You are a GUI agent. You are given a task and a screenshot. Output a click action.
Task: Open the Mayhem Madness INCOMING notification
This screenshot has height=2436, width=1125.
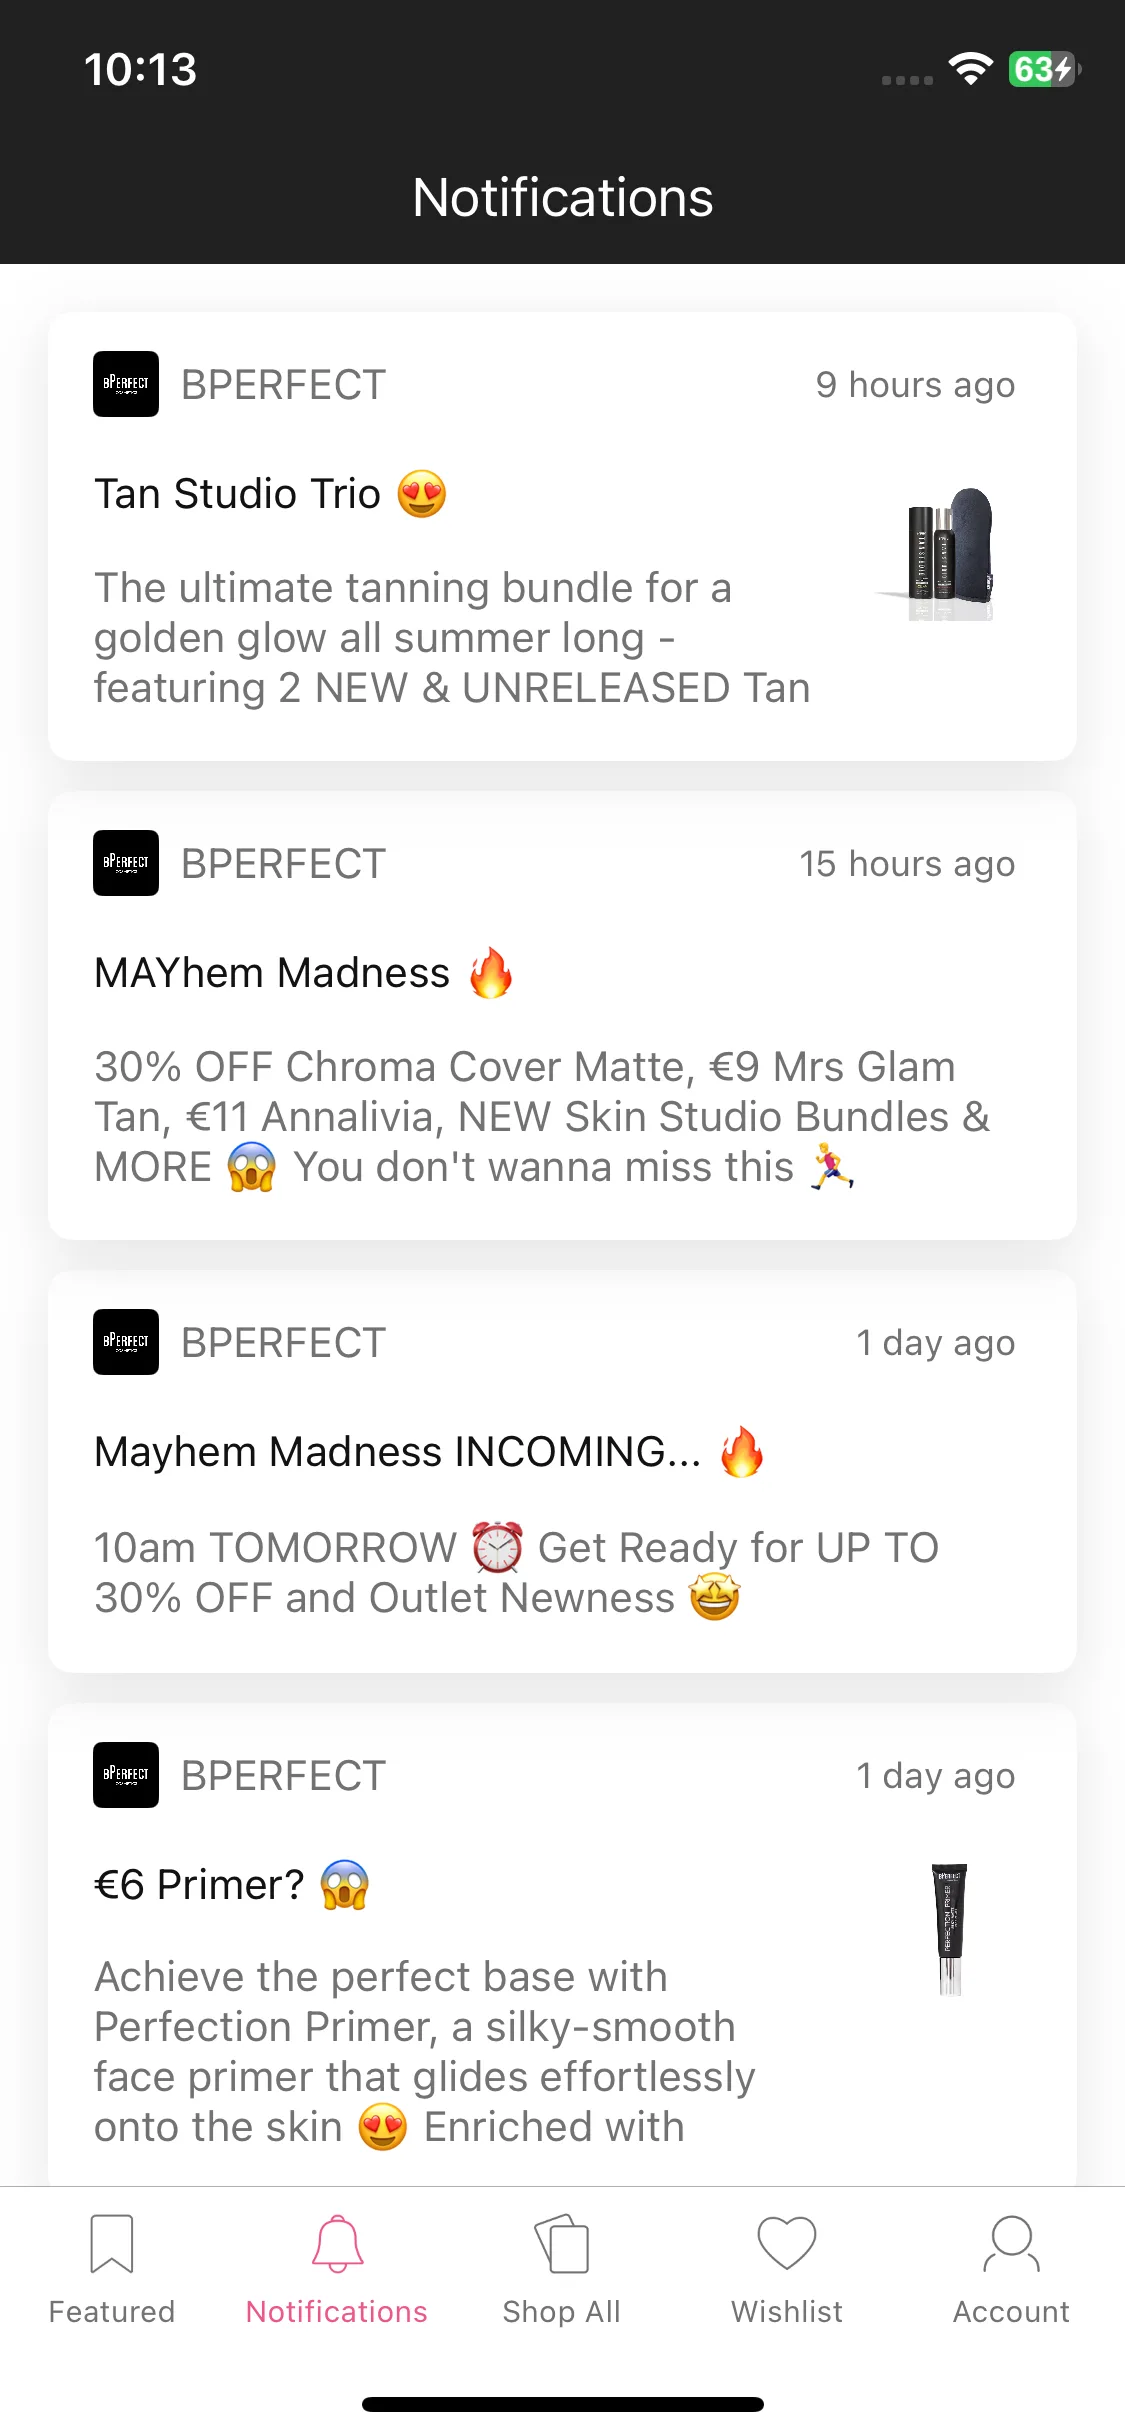[562, 1472]
